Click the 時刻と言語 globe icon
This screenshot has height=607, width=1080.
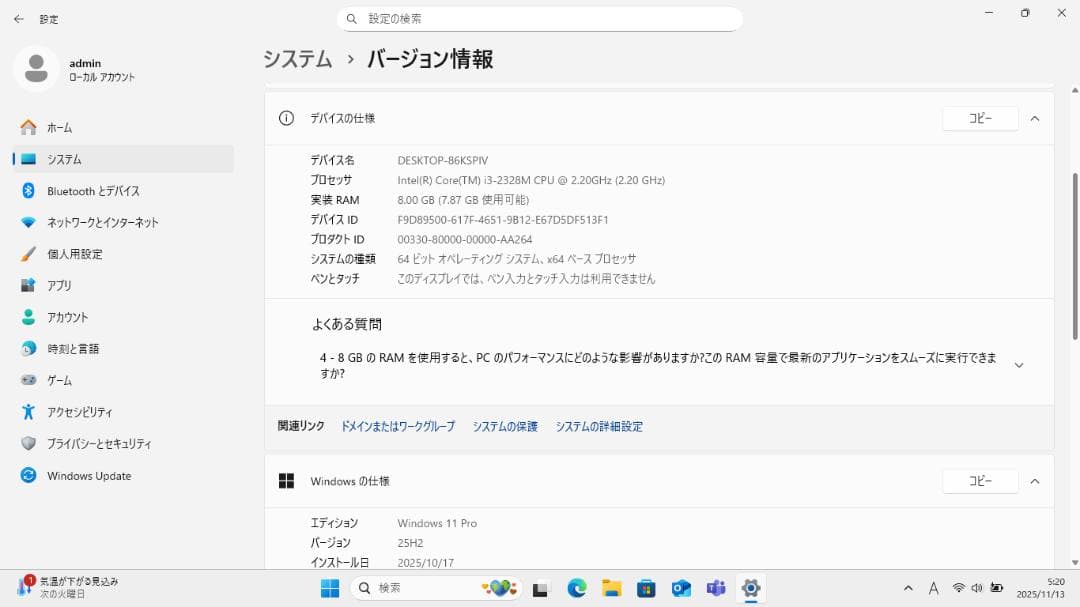click(28, 349)
